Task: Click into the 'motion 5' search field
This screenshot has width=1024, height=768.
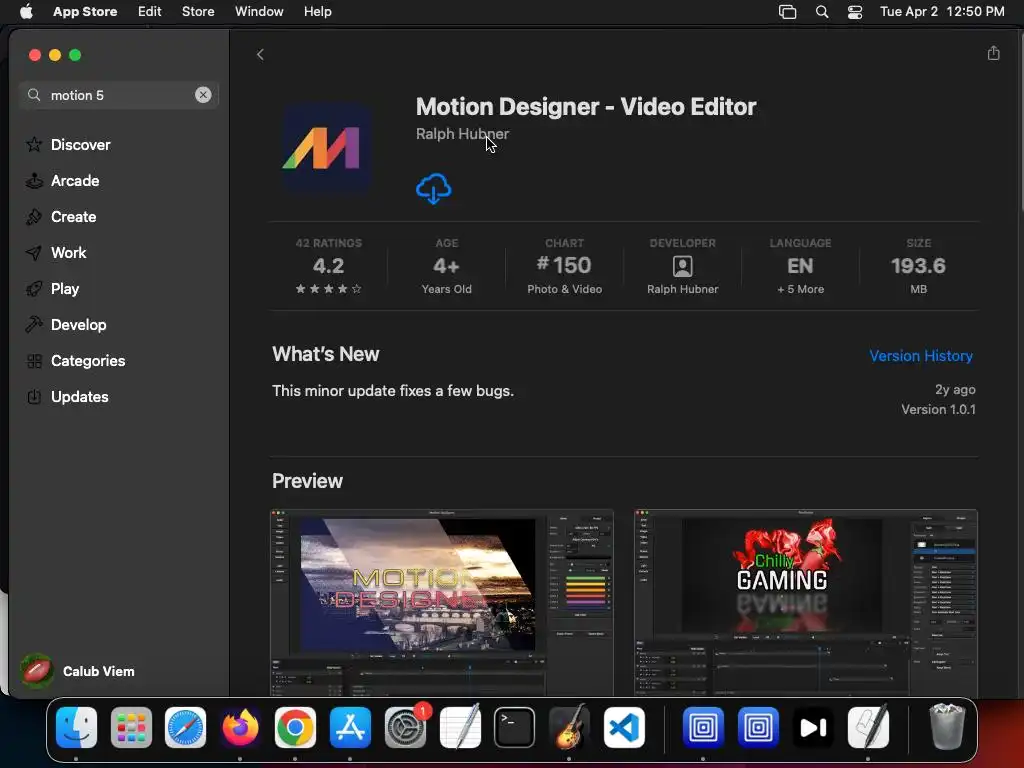Action: click(x=119, y=95)
